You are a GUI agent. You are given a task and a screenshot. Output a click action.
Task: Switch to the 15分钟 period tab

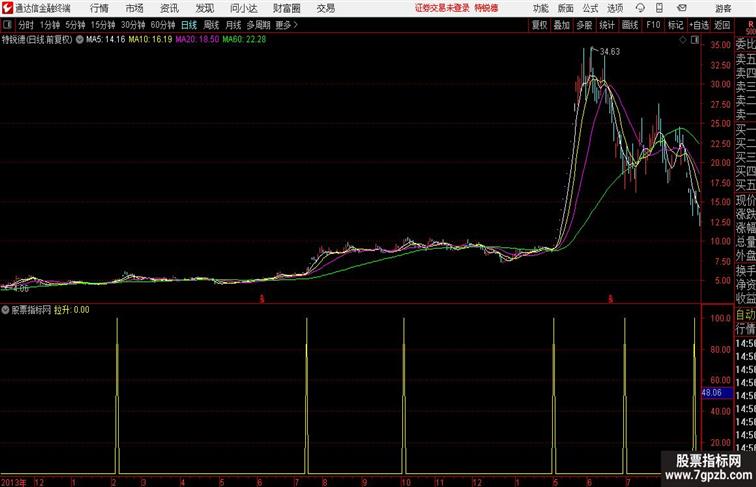pyautogui.click(x=103, y=25)
